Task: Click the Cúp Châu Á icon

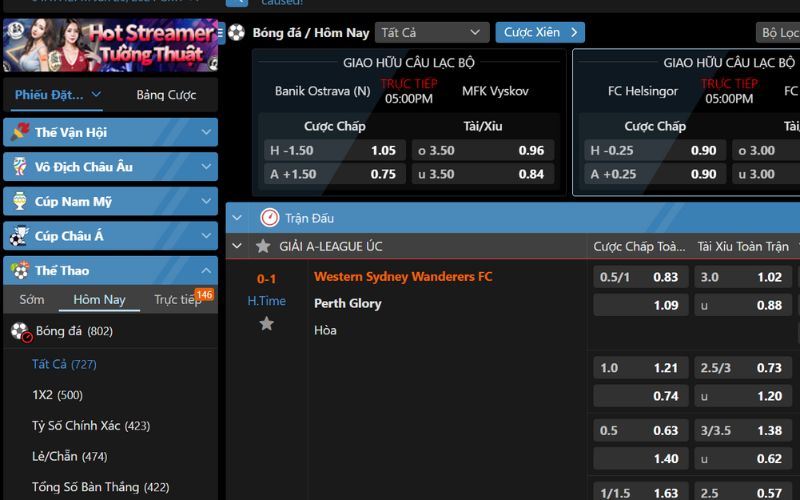Action: pyautogui.click(x=19, y=236)
